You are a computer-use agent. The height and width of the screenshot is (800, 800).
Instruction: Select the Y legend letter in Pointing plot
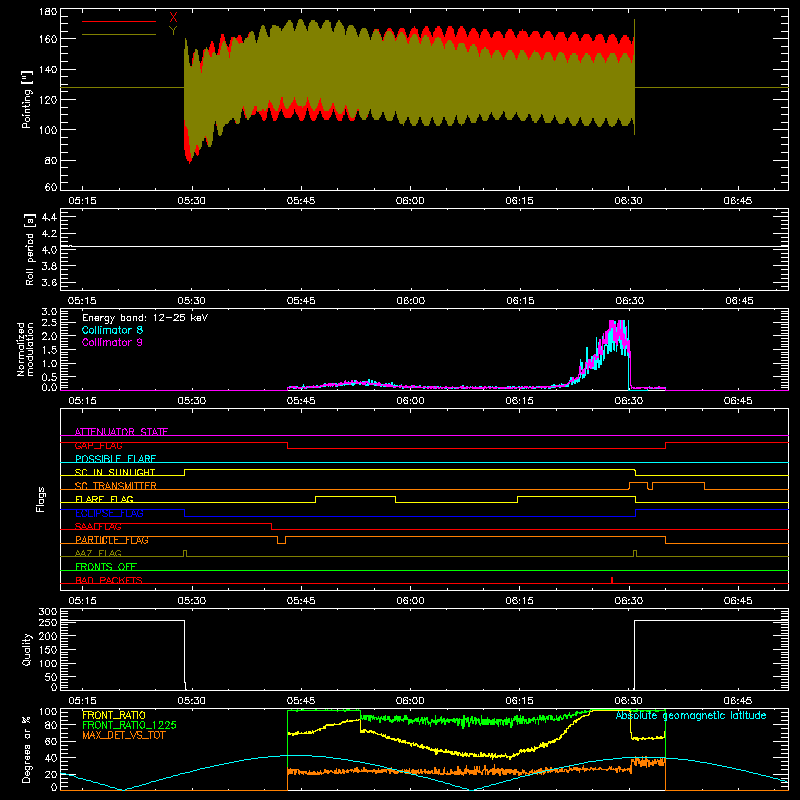[x=173, y=31]
